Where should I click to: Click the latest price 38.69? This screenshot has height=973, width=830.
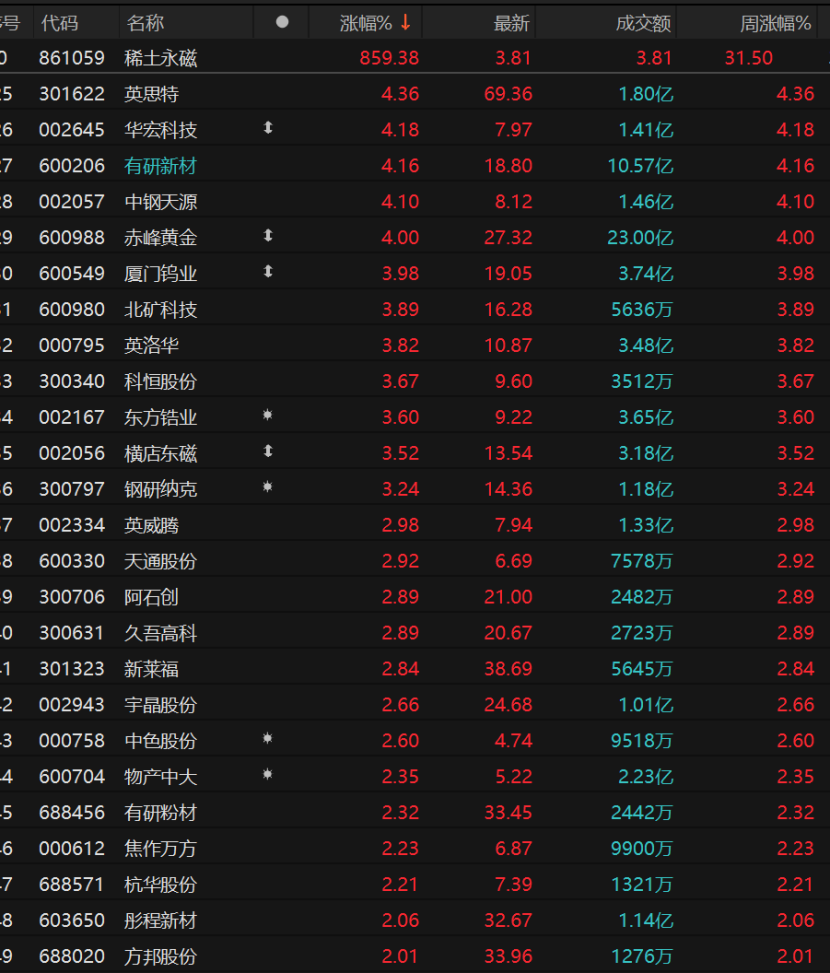[508, 669]
